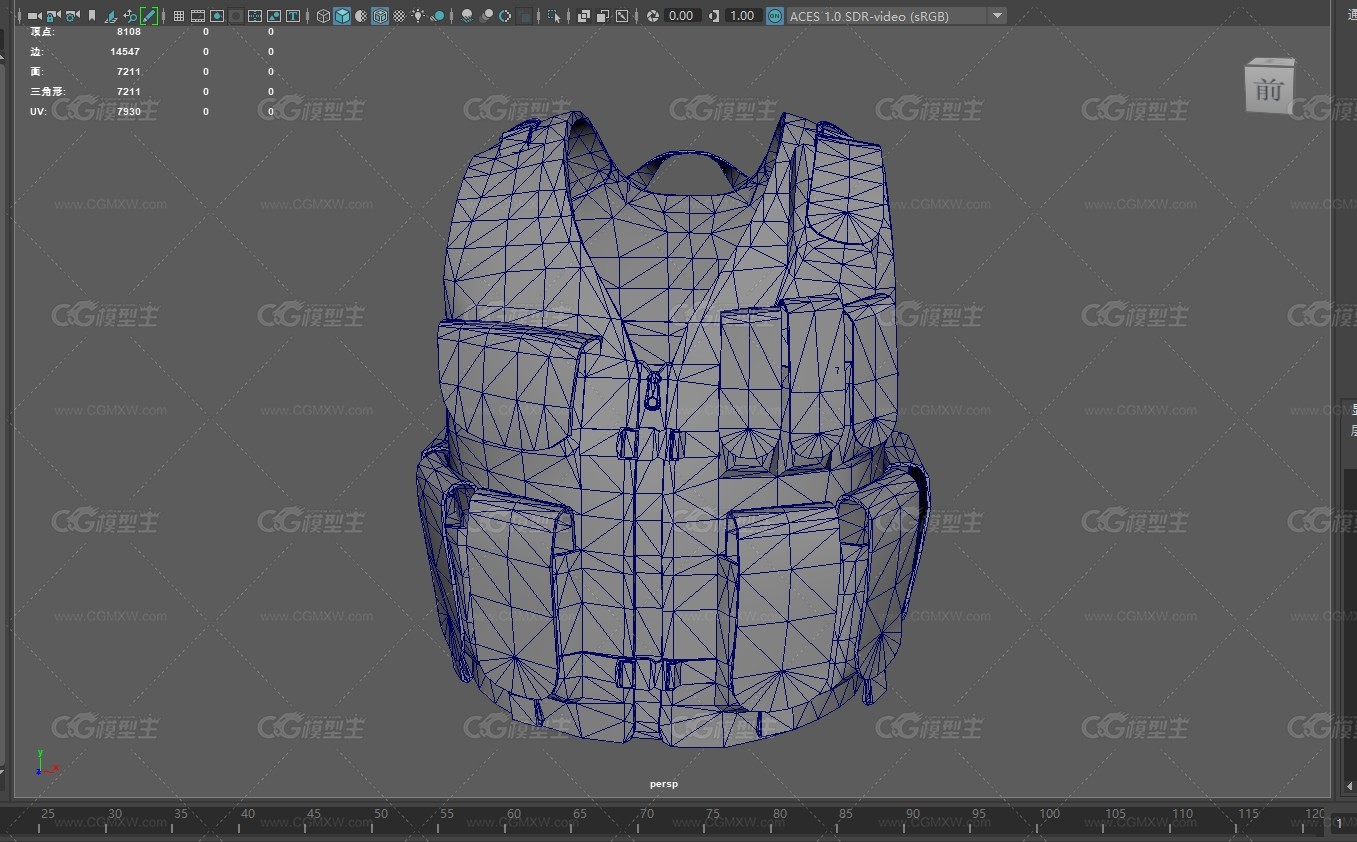Toggle the Gate Mask icon
The width and height of the screenshot is (1357, 842).
click(x=236, y=16)
